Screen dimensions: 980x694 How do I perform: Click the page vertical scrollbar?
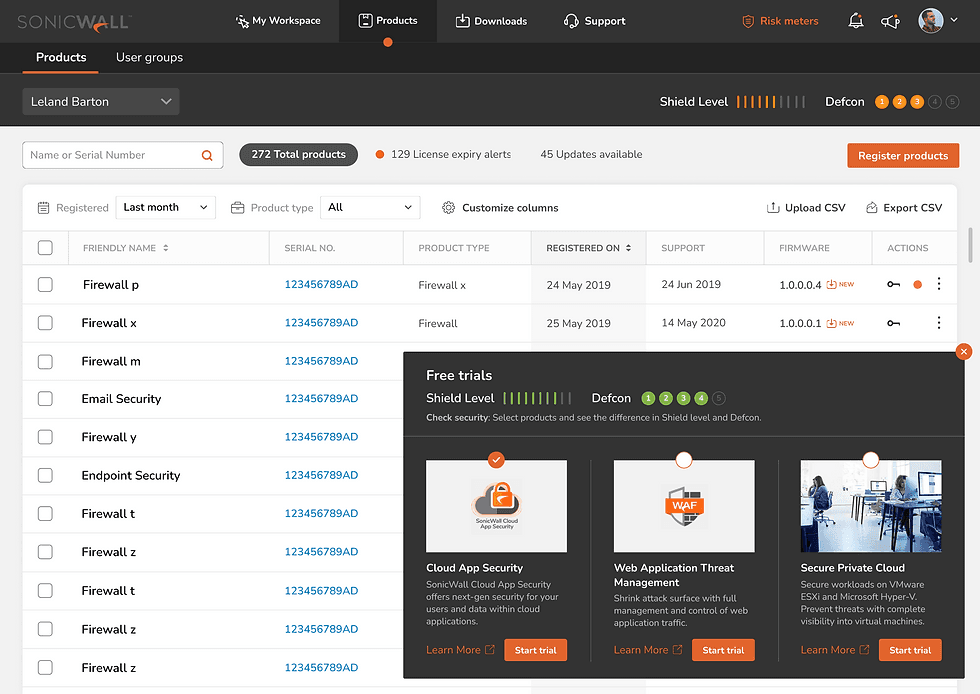(x=970, y=245)
